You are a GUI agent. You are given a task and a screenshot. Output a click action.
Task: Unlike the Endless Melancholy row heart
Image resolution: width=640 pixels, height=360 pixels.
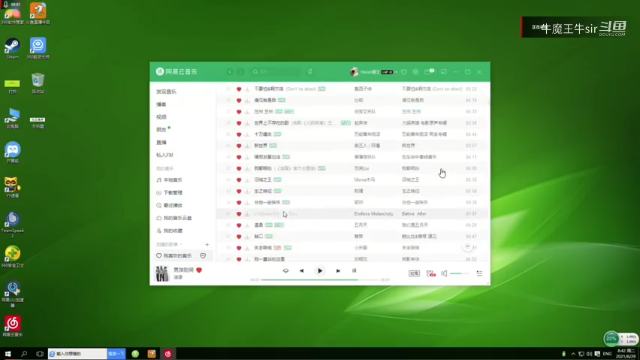(x=239, y=214)
